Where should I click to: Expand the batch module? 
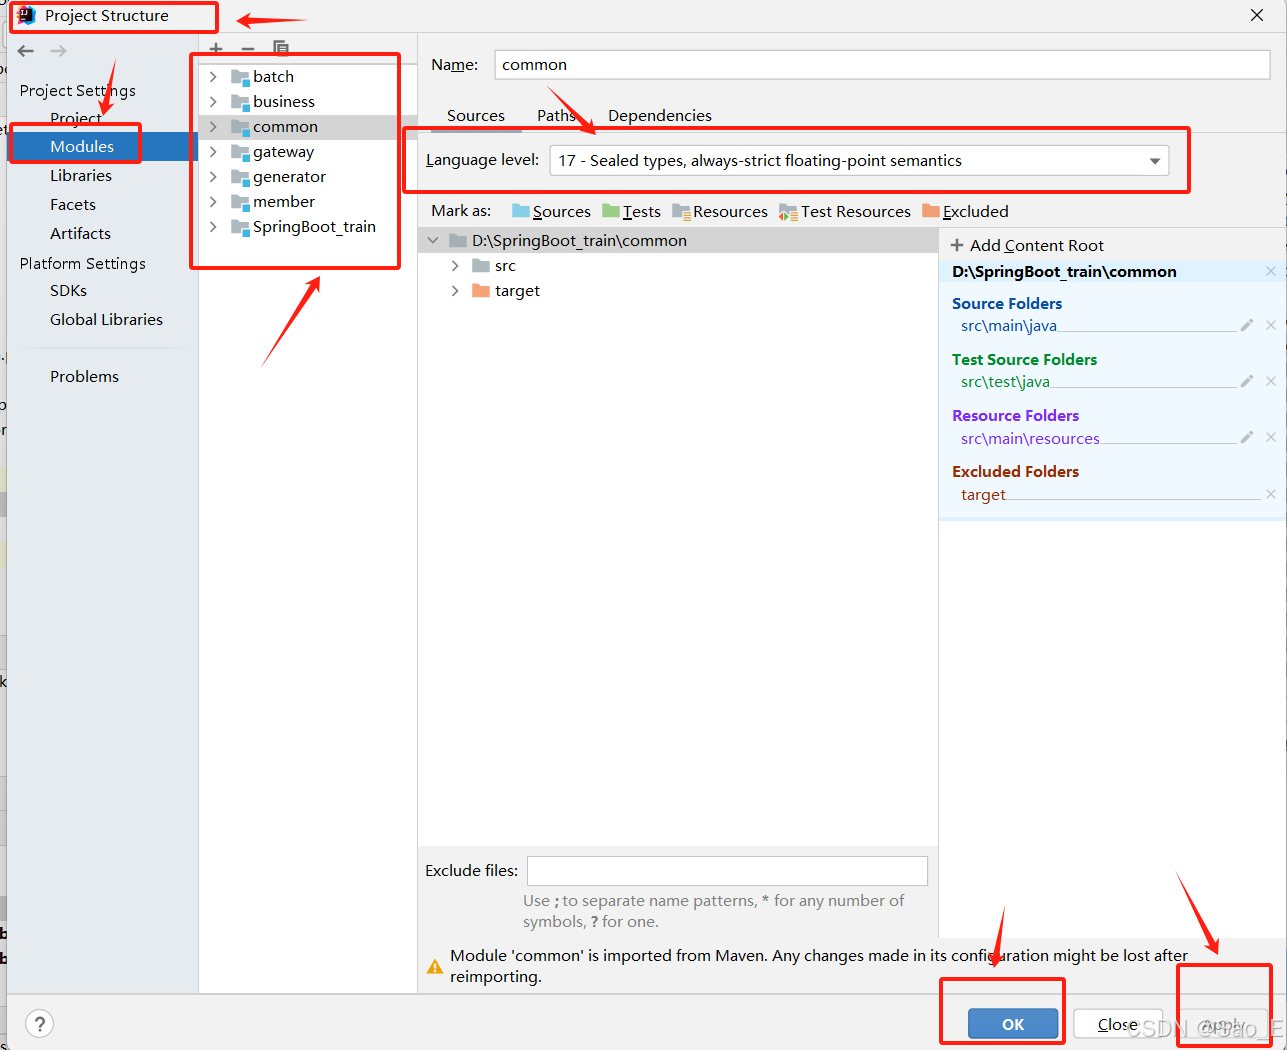213,76
